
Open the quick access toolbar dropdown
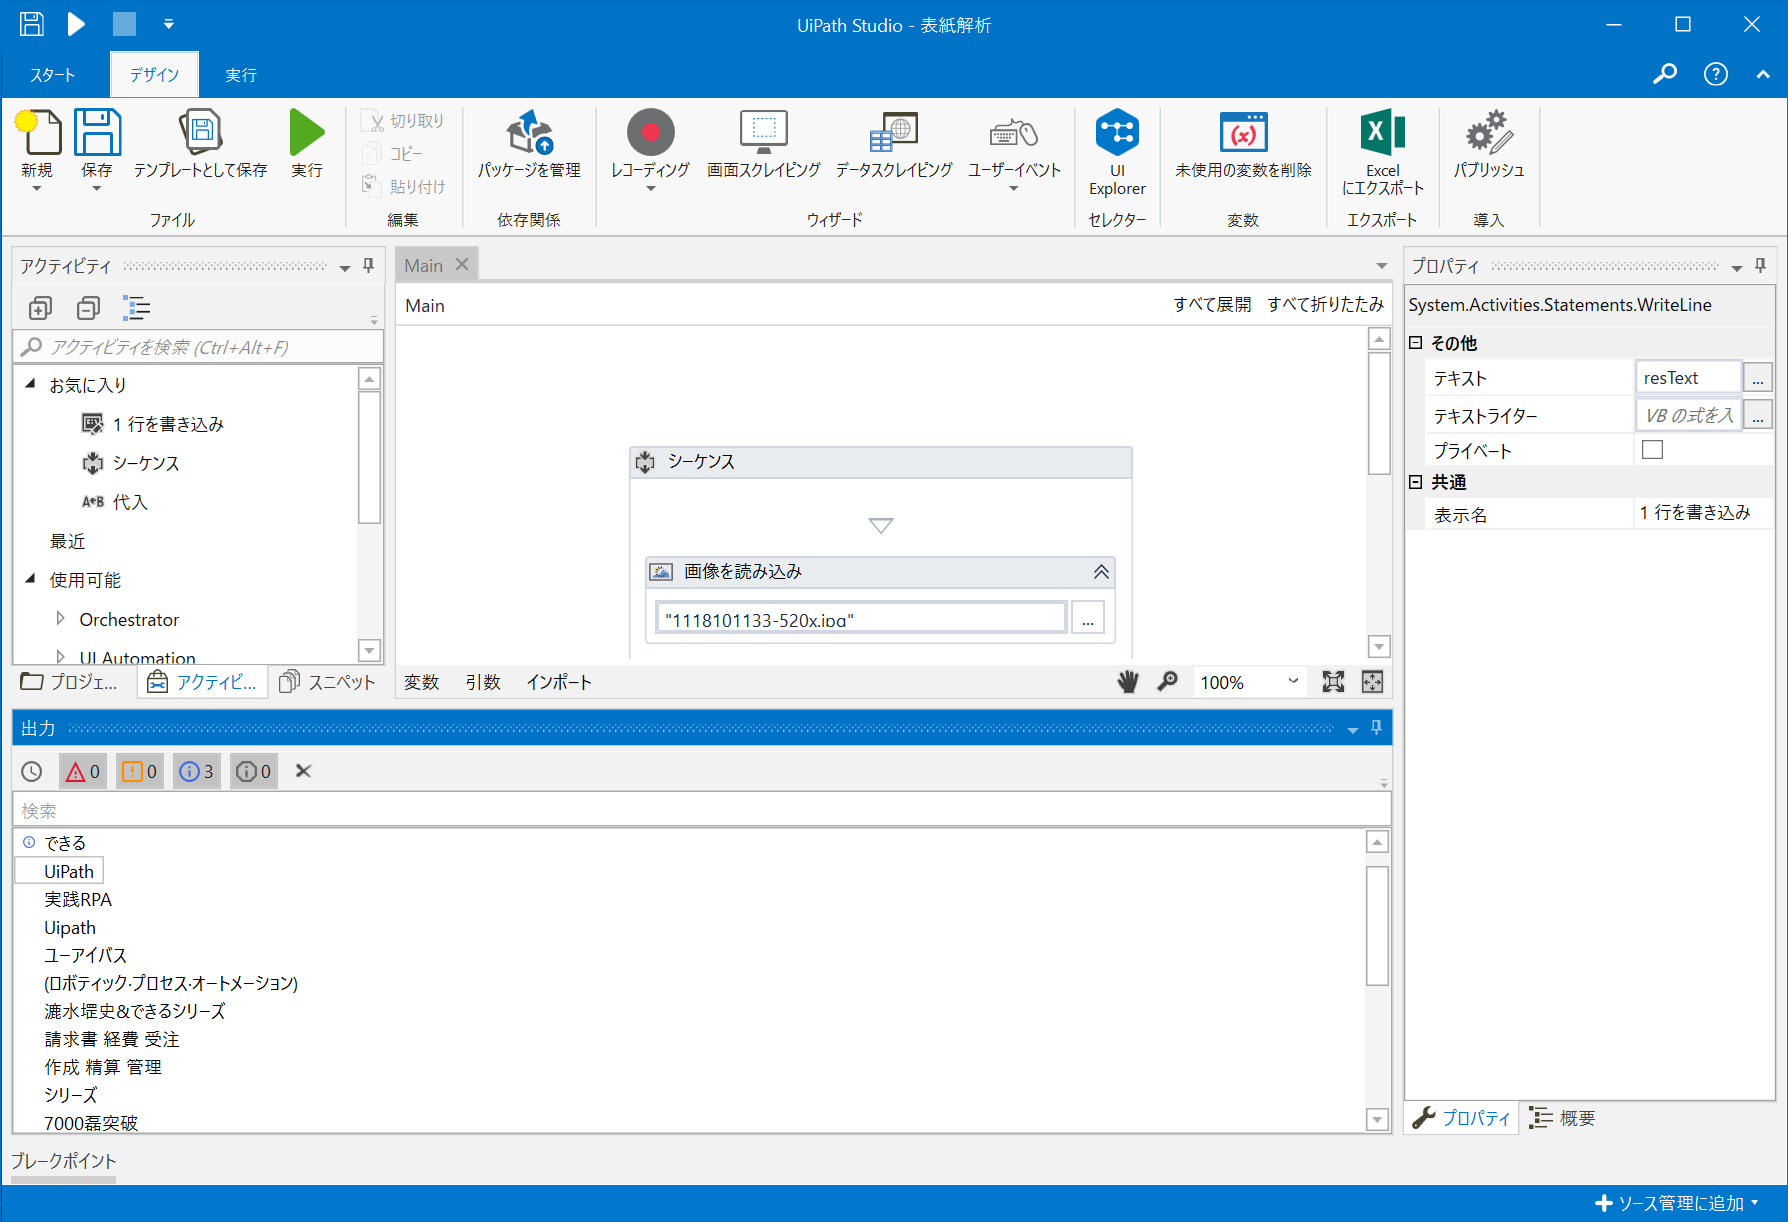point(168,24)
